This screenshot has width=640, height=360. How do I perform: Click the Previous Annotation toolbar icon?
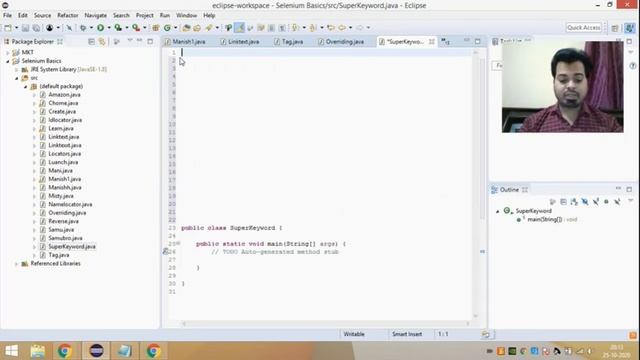tap(313, 28)
